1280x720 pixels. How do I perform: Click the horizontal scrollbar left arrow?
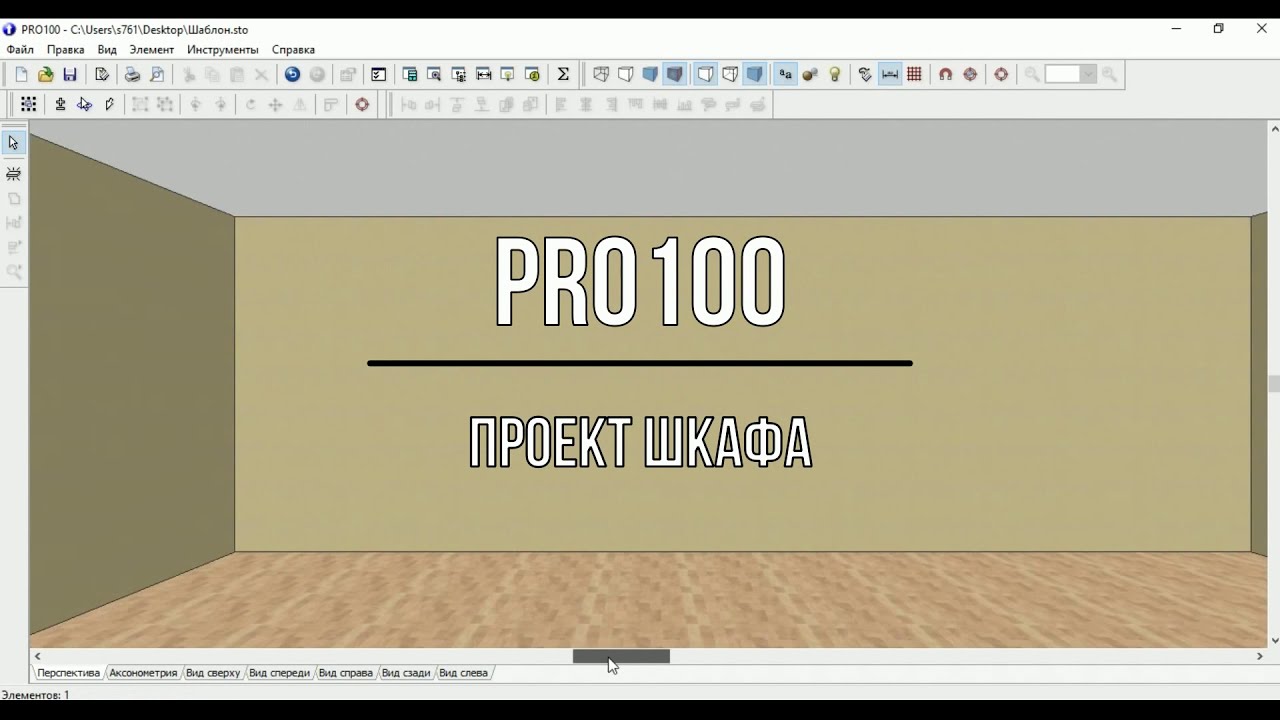[38, 656]
